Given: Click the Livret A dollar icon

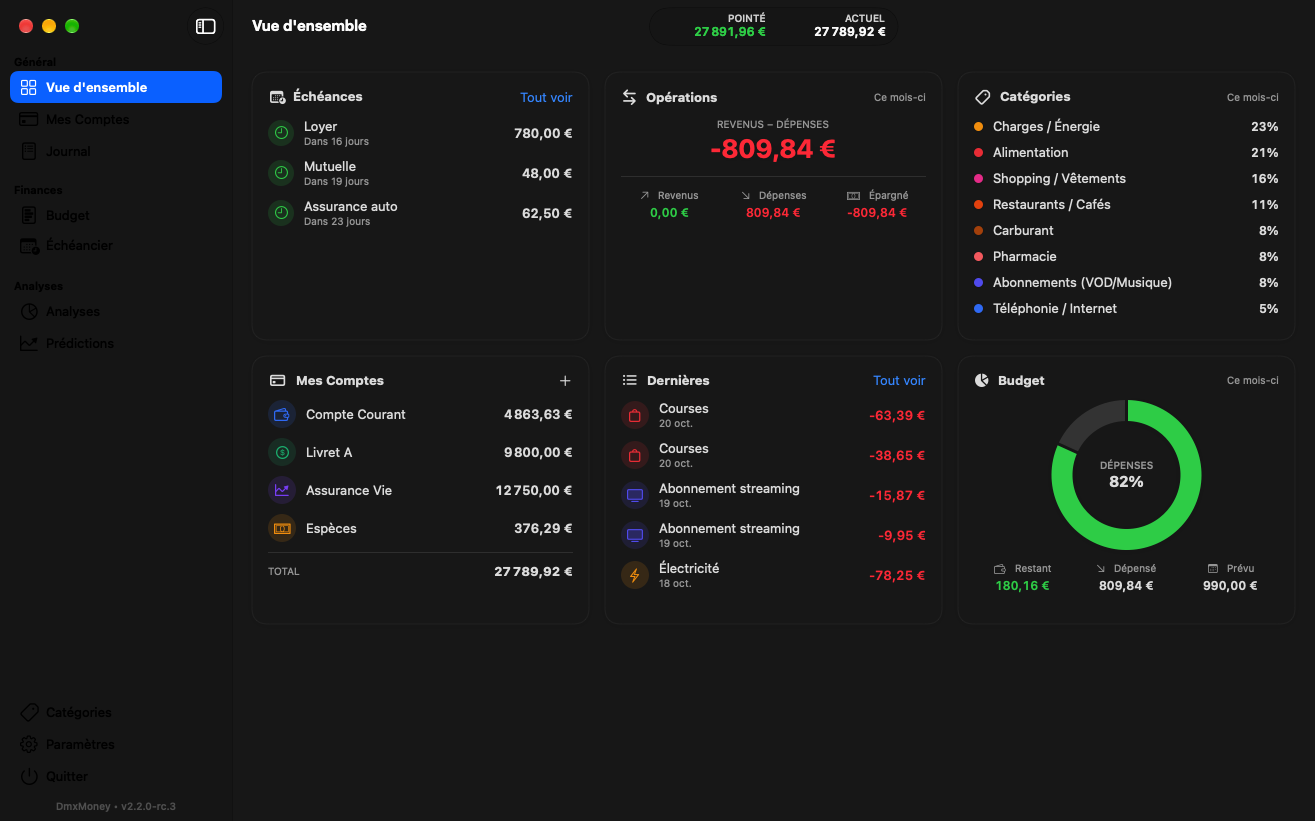Looking at the screenshot, I should click(282, 452).
